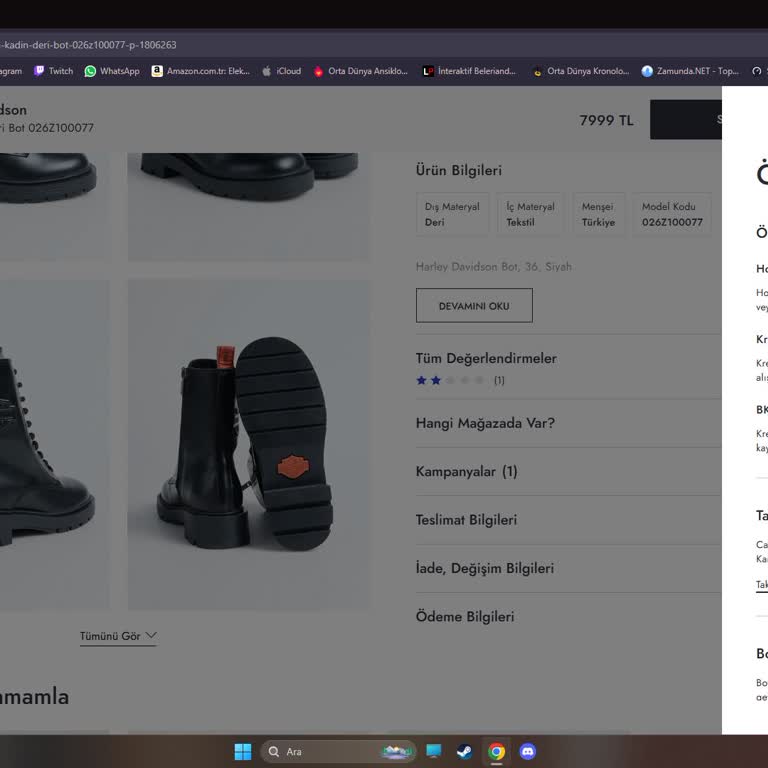Open the WhatsApp bookmark
Screen dimensions: 768x768
pos(112,71)
